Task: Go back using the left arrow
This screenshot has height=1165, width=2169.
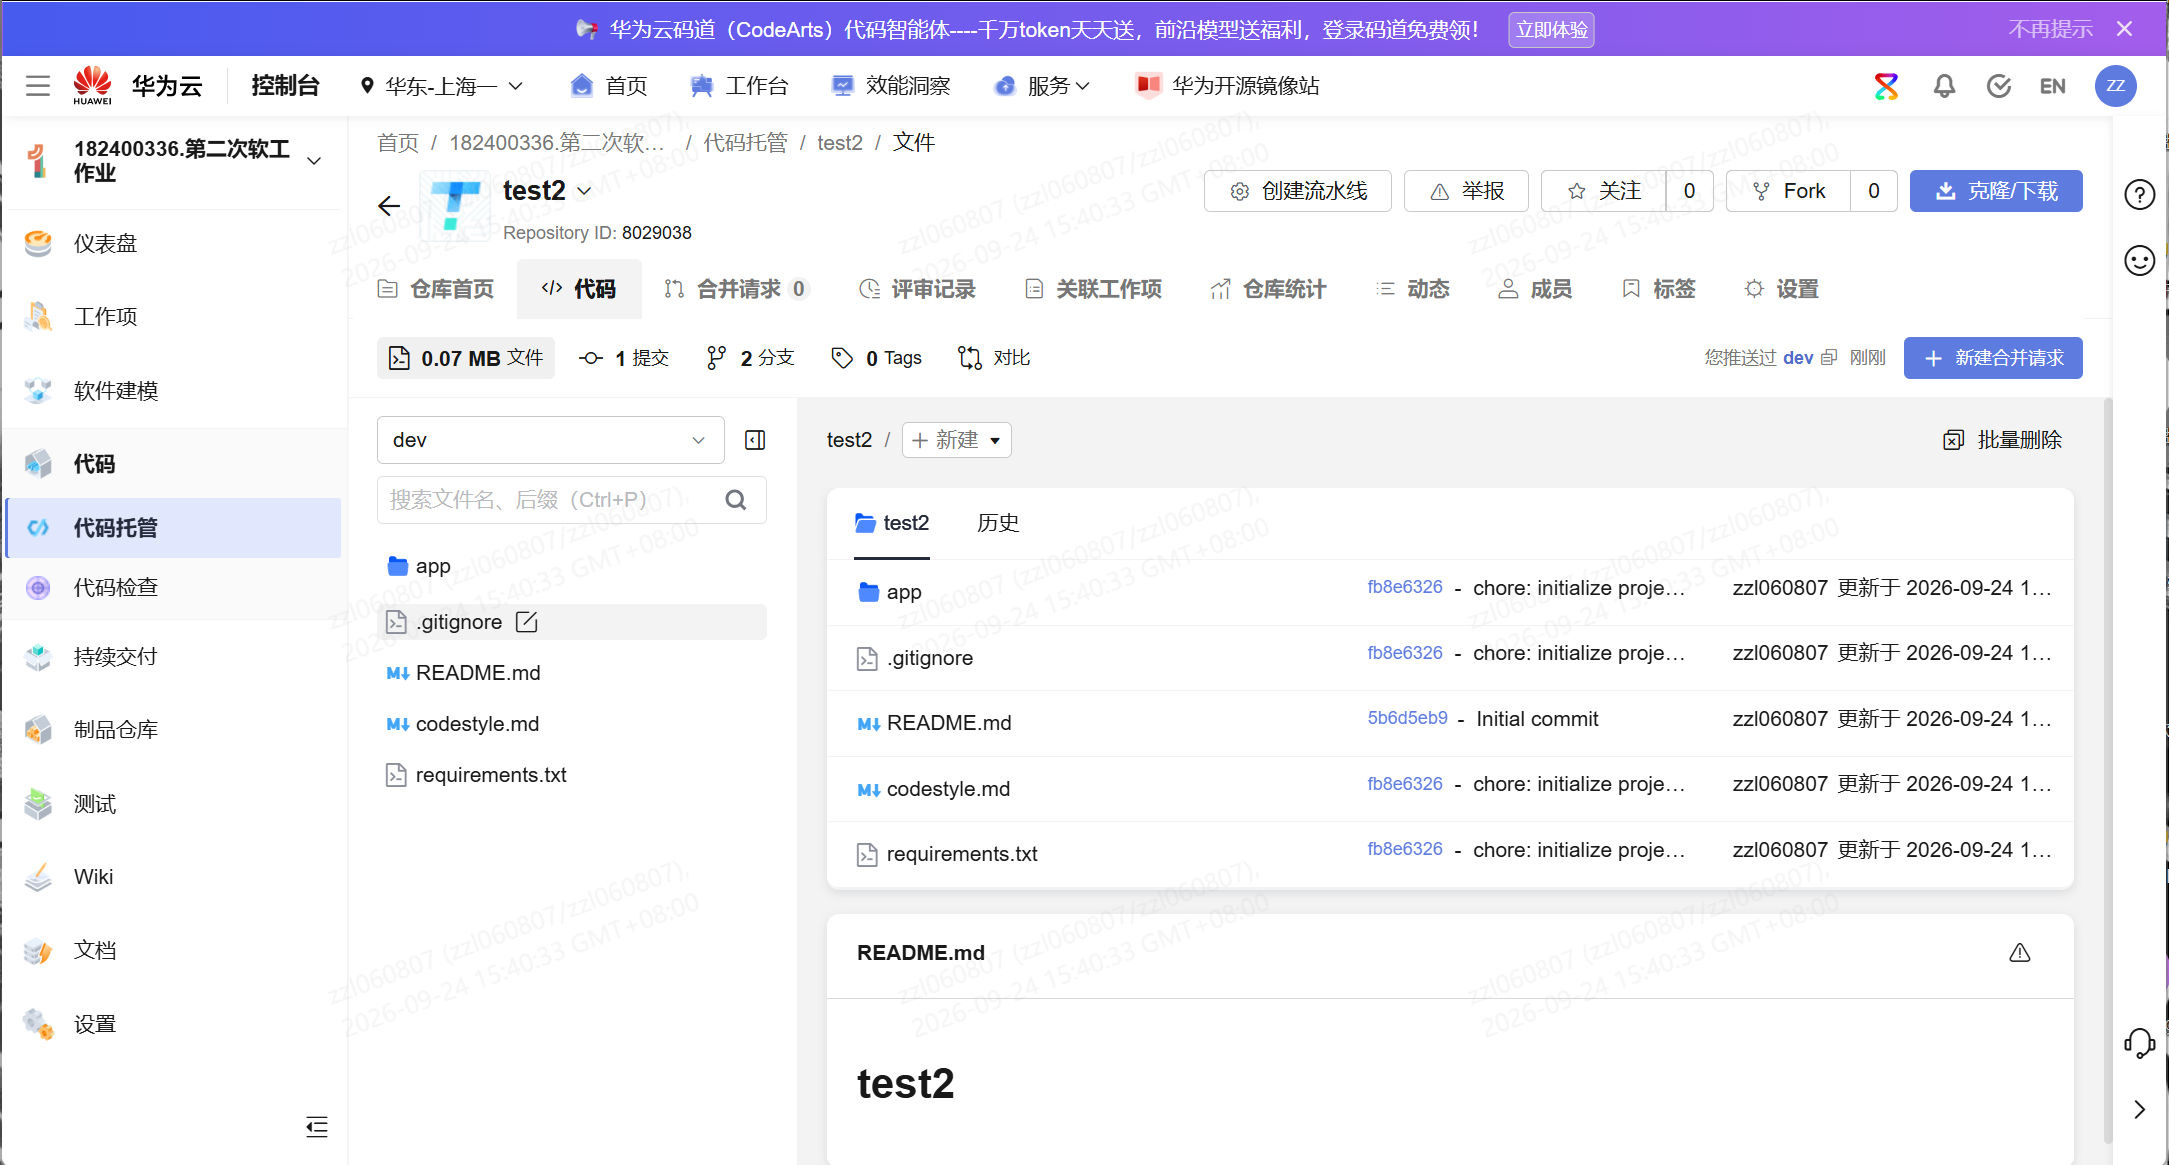Action: [x=389, y=206]
